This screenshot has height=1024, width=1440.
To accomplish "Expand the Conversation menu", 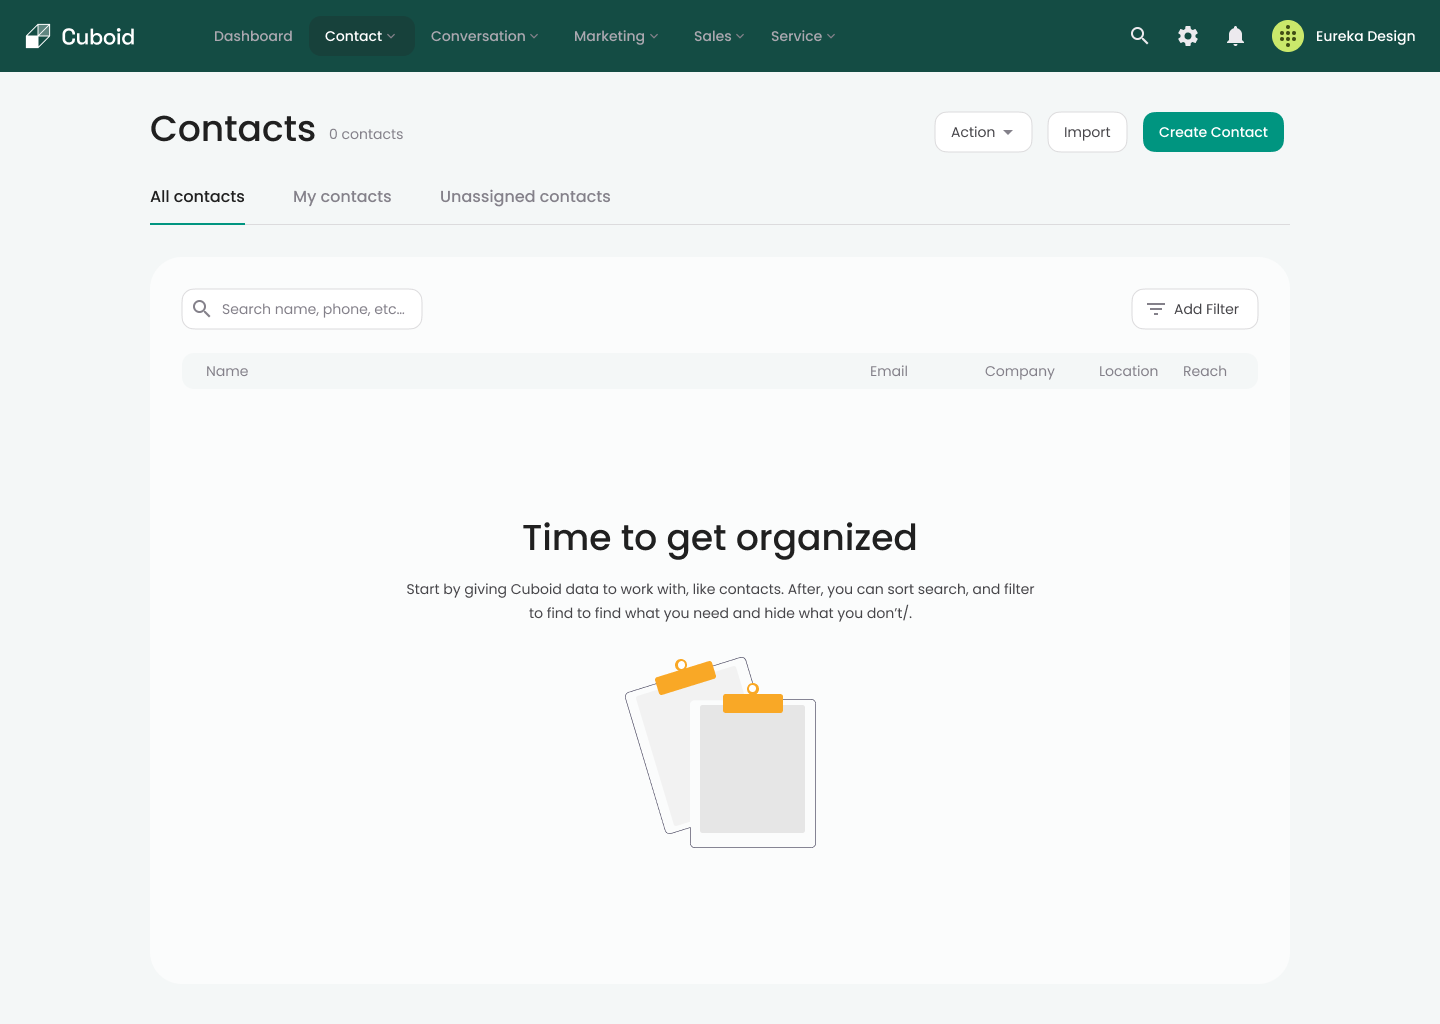I will pyautogui.click(x=484, y=36).
